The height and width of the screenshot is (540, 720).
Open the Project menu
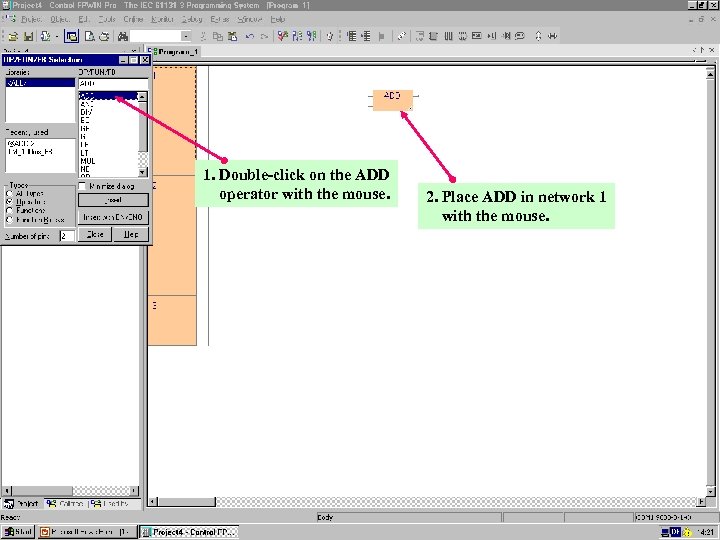31,19
